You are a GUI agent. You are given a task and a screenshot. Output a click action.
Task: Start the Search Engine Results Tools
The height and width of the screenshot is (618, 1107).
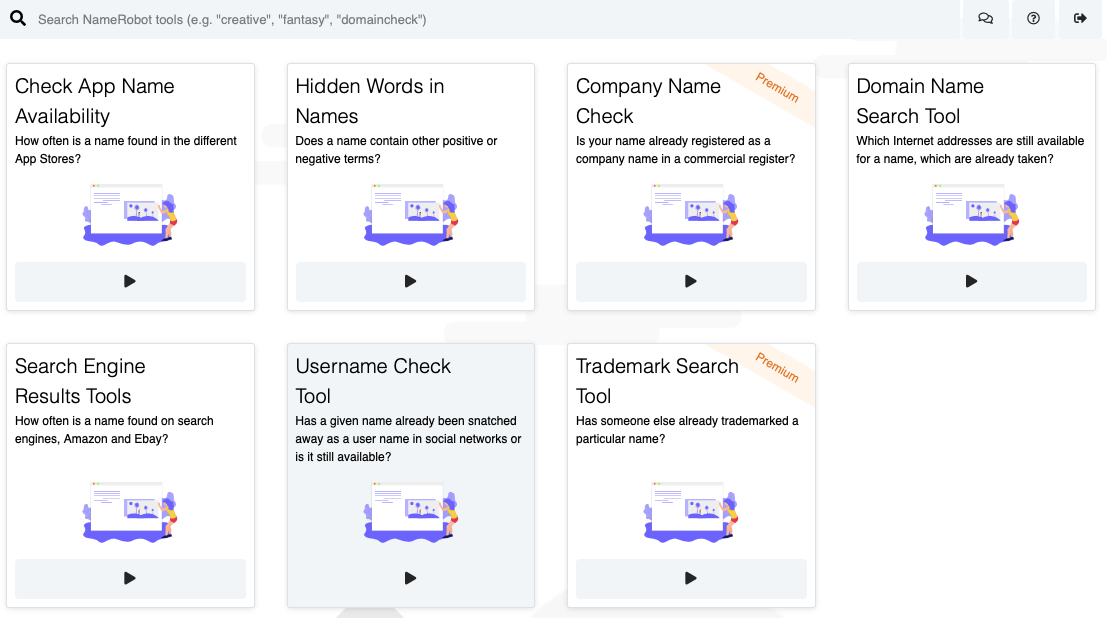coord(130,578)
